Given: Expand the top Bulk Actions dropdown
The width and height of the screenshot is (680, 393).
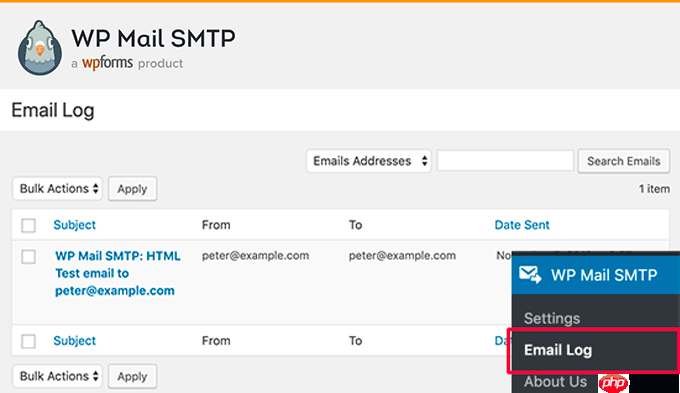Looking at the screenshot, I should click(x=57, y=189).
